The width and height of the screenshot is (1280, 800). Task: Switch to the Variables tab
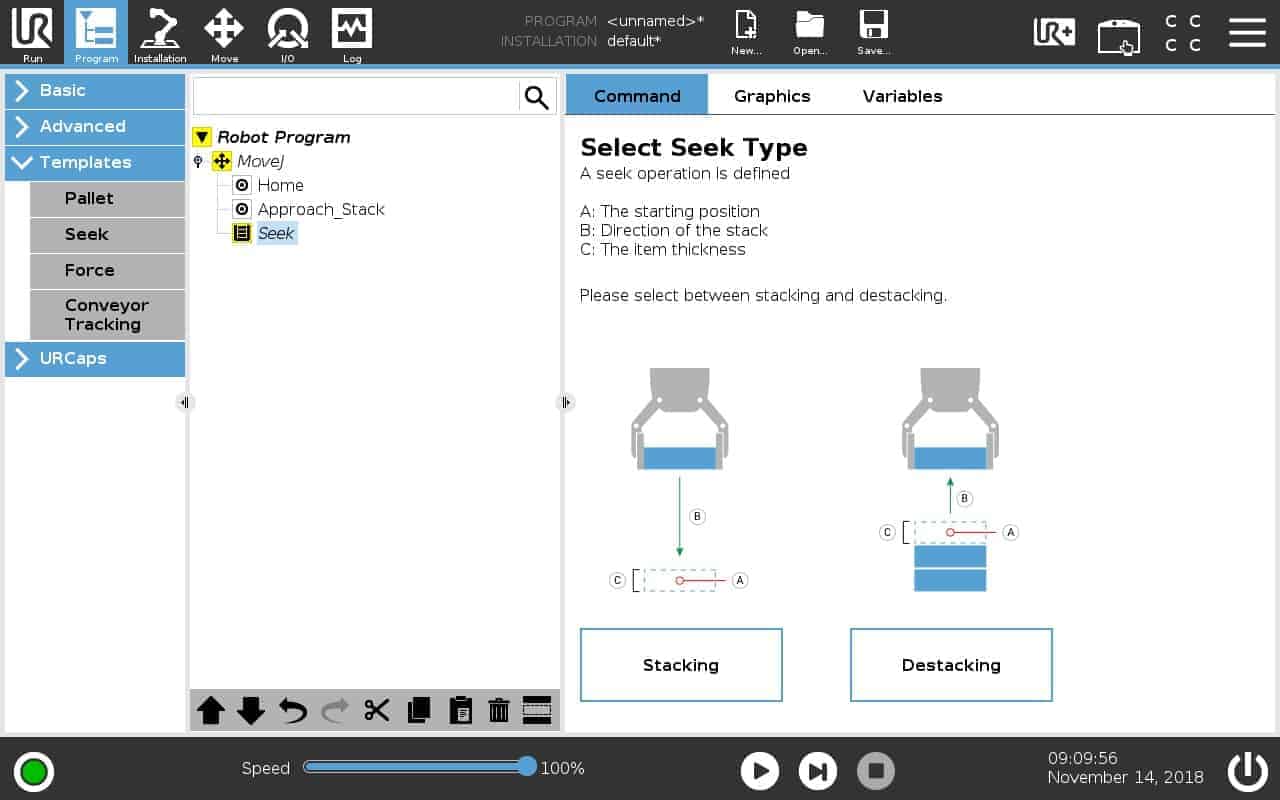click(901, 96)
